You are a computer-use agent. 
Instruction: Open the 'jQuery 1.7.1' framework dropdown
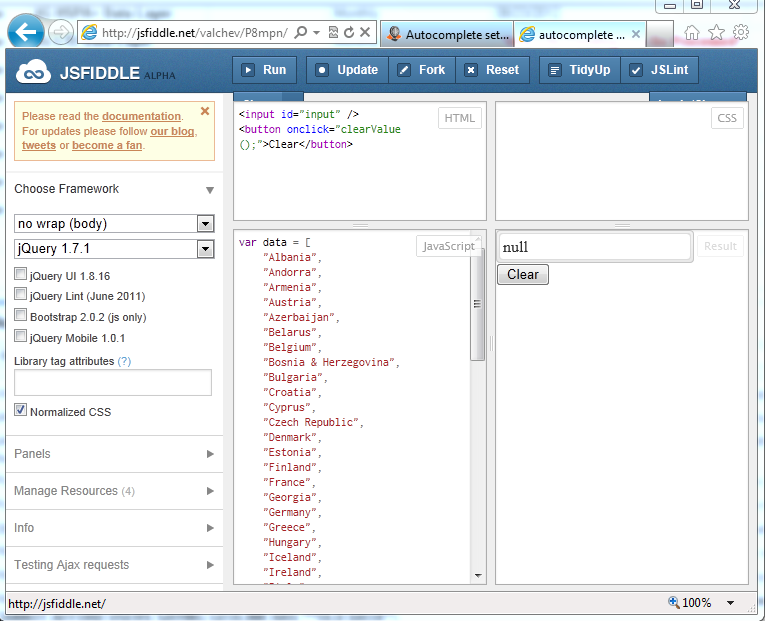(x=114, y=249)
